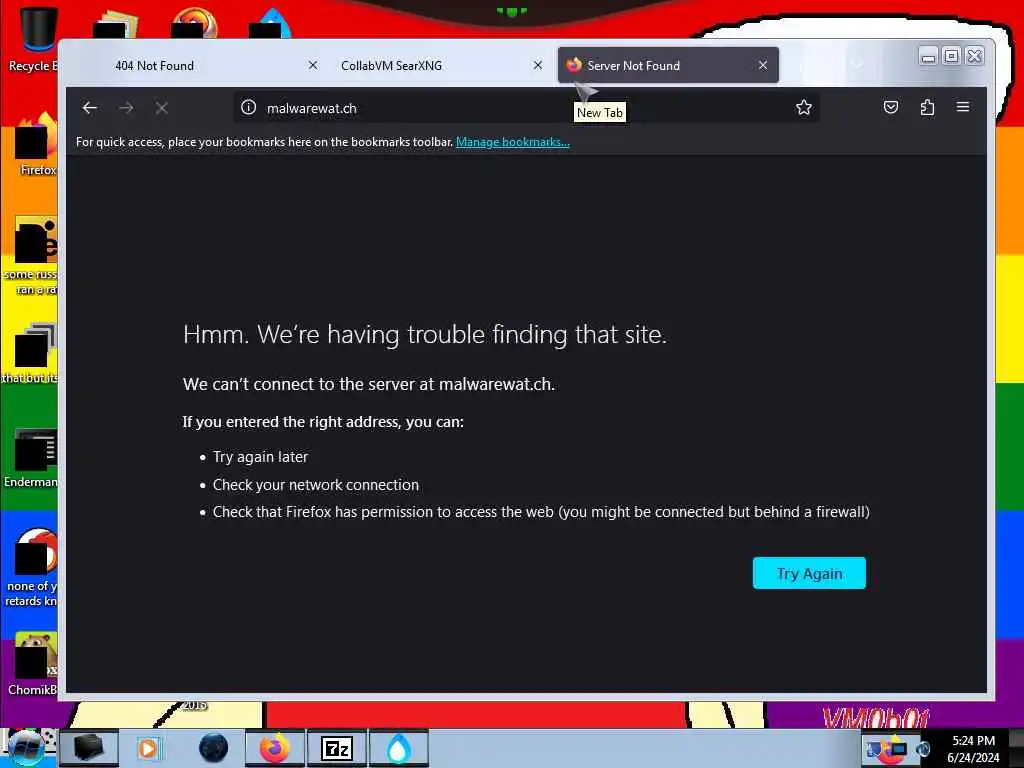Click the malwarewat.ch address bar
The width and height of the screenshot is (1024, 768).
point(526,108)
